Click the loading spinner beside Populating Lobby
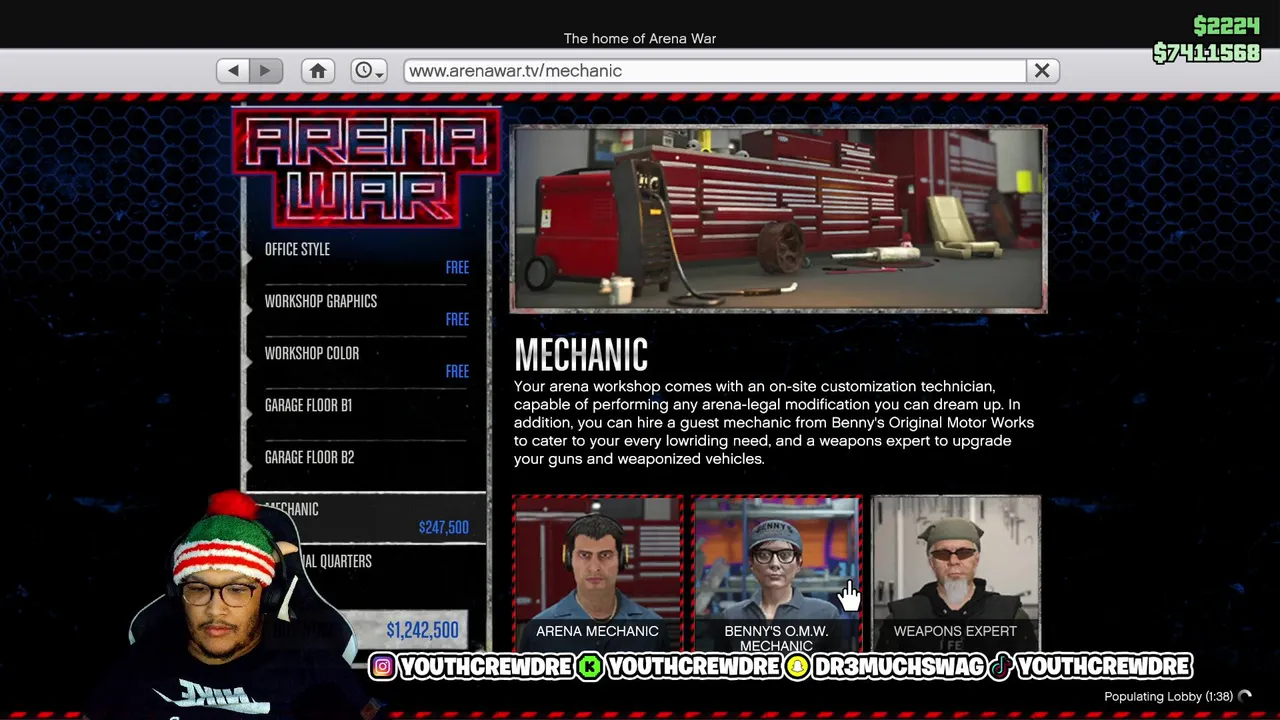1280x720 pixels. tap(1245, 696)
